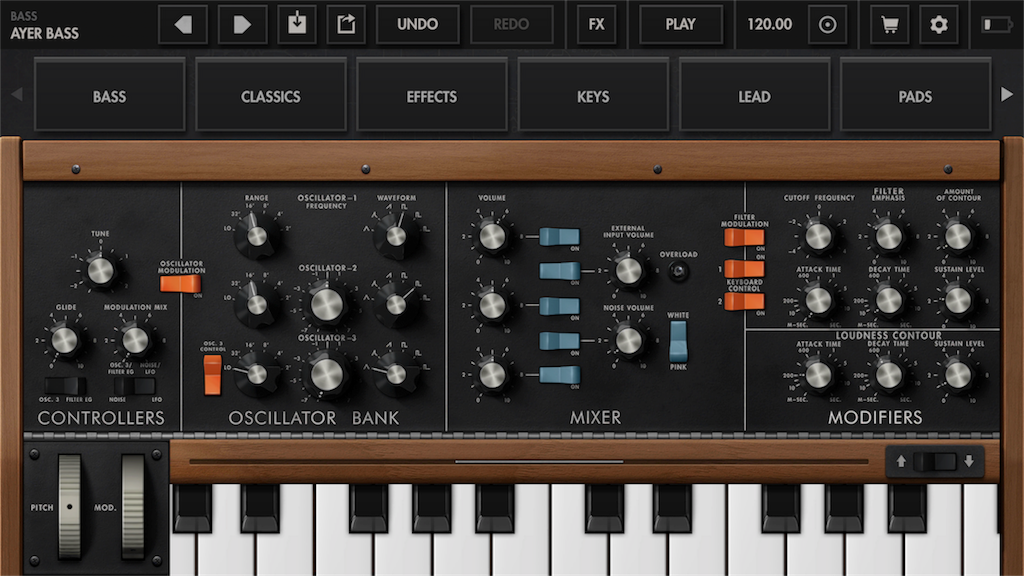Click the Modulation Mix knob
The height and width of the screenshot is (576, 1024).
point(135,340)
